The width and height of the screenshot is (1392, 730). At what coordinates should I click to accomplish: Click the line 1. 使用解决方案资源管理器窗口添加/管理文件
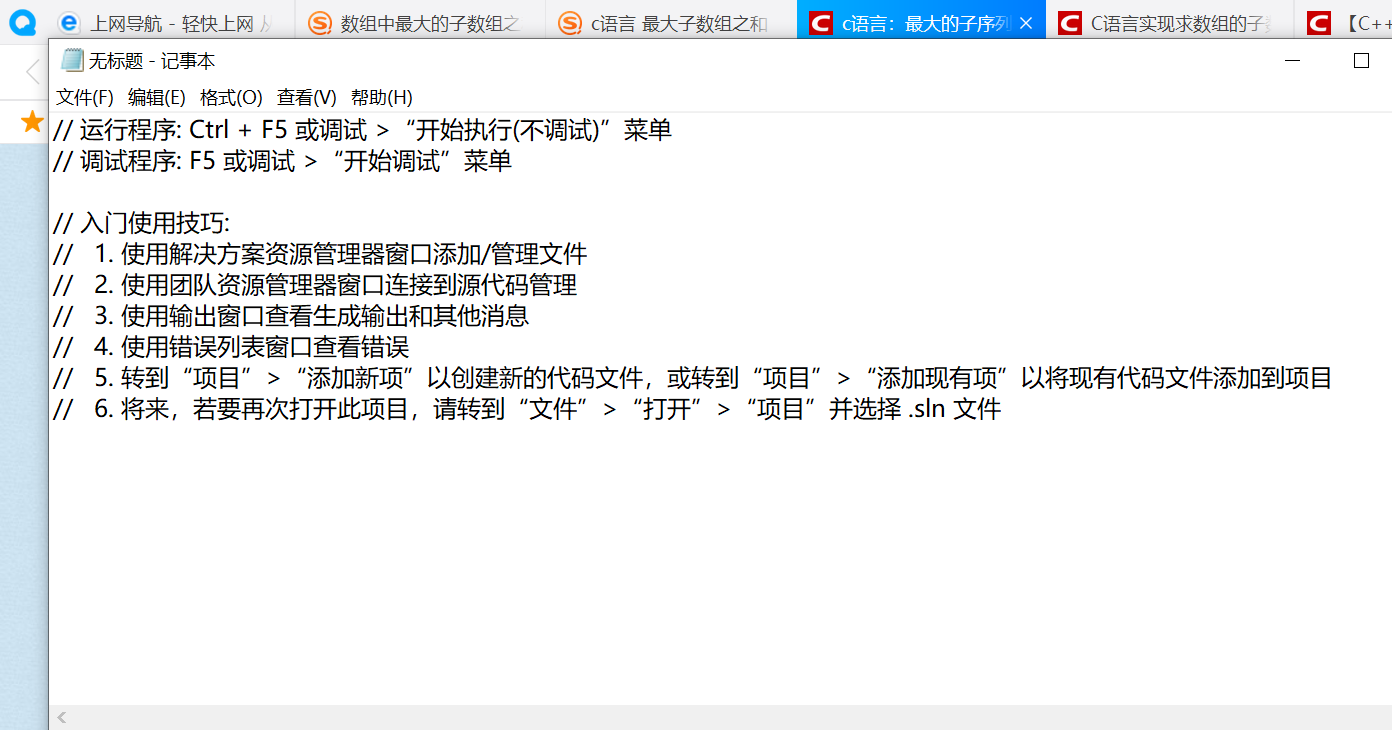pyautogui.click(x=320, y=254)
